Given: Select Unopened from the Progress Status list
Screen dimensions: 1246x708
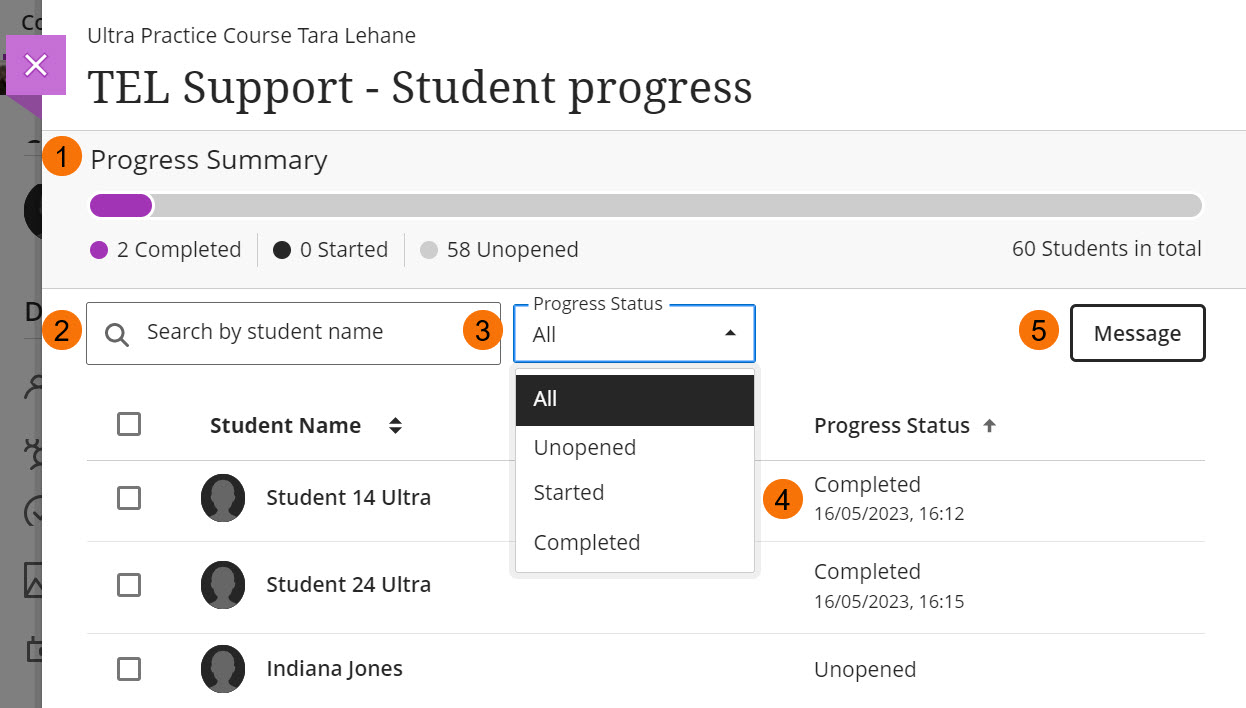Looking at the screenshot, I should click(x=584, y=447).
